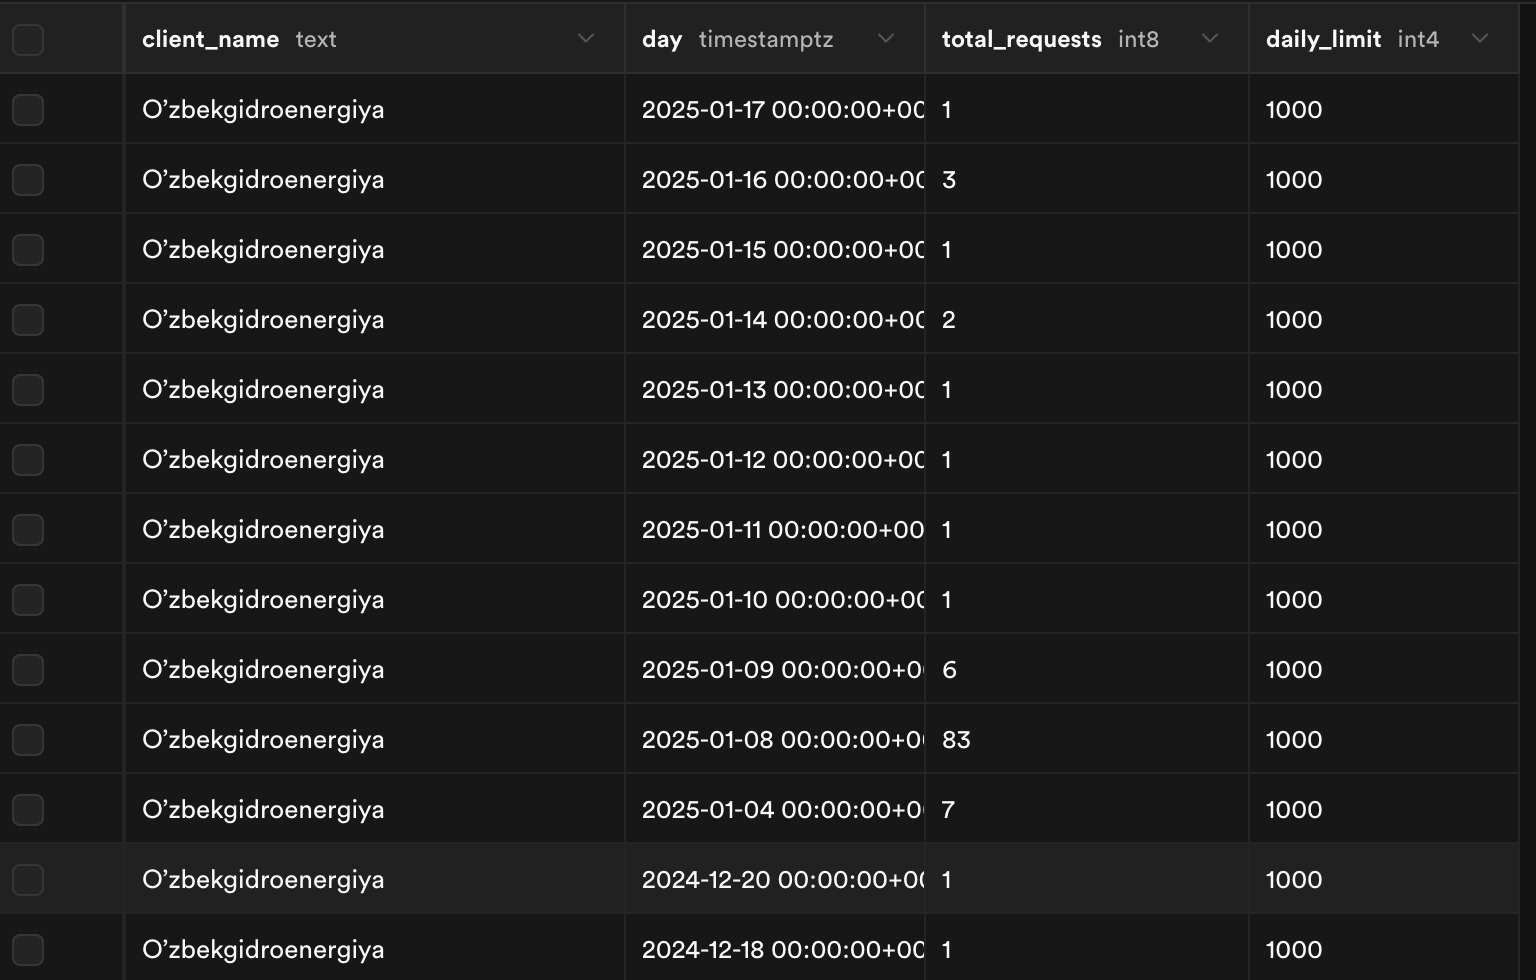Click client name cell in the 2024-12-18 row

(x=374, y=949)
